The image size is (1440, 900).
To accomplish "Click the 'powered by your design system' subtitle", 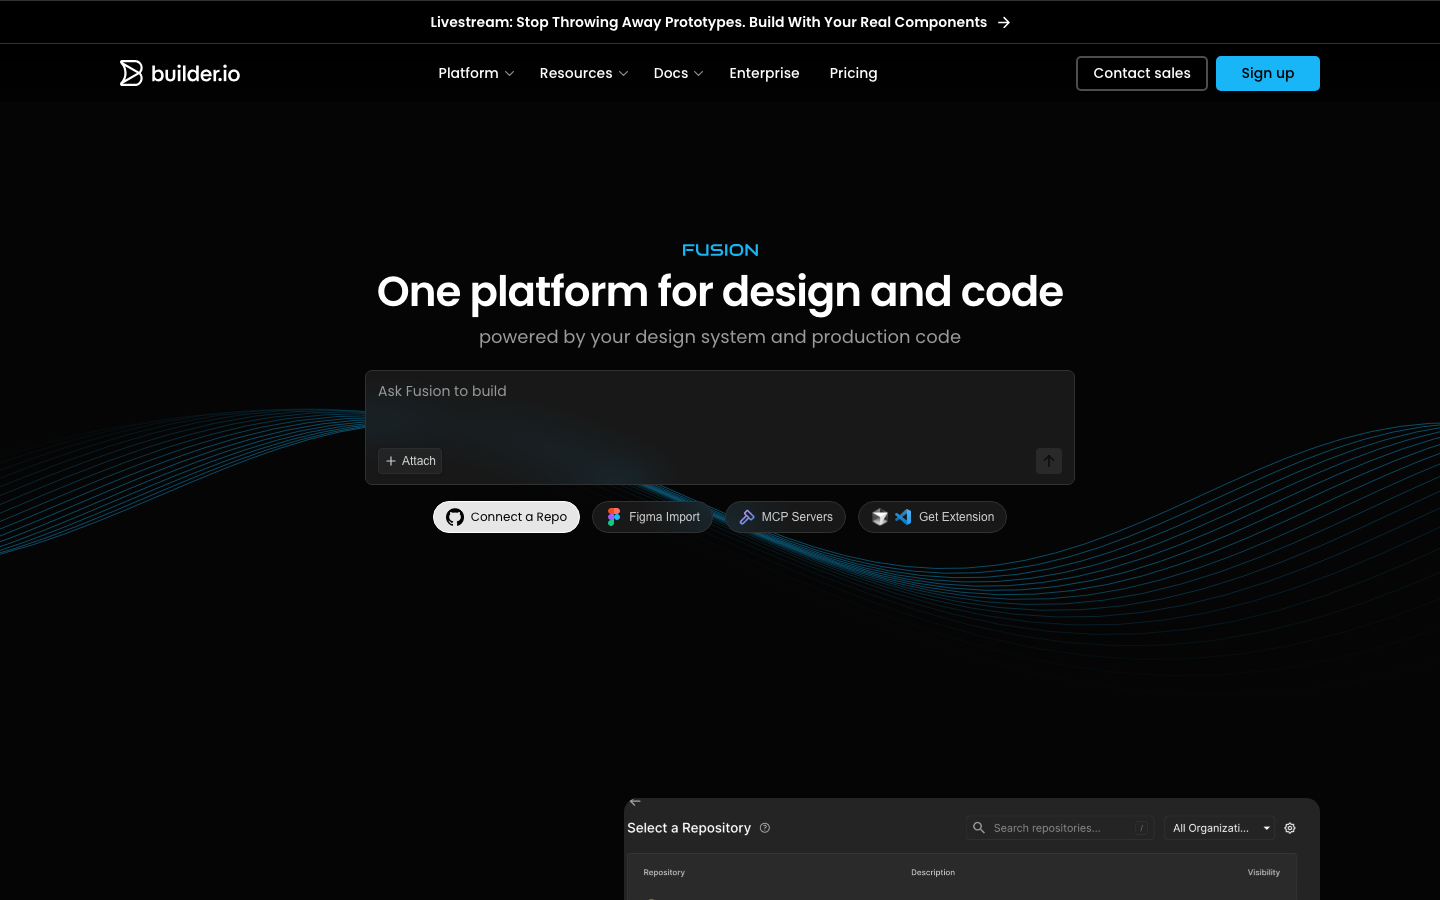I will (720, 337).
